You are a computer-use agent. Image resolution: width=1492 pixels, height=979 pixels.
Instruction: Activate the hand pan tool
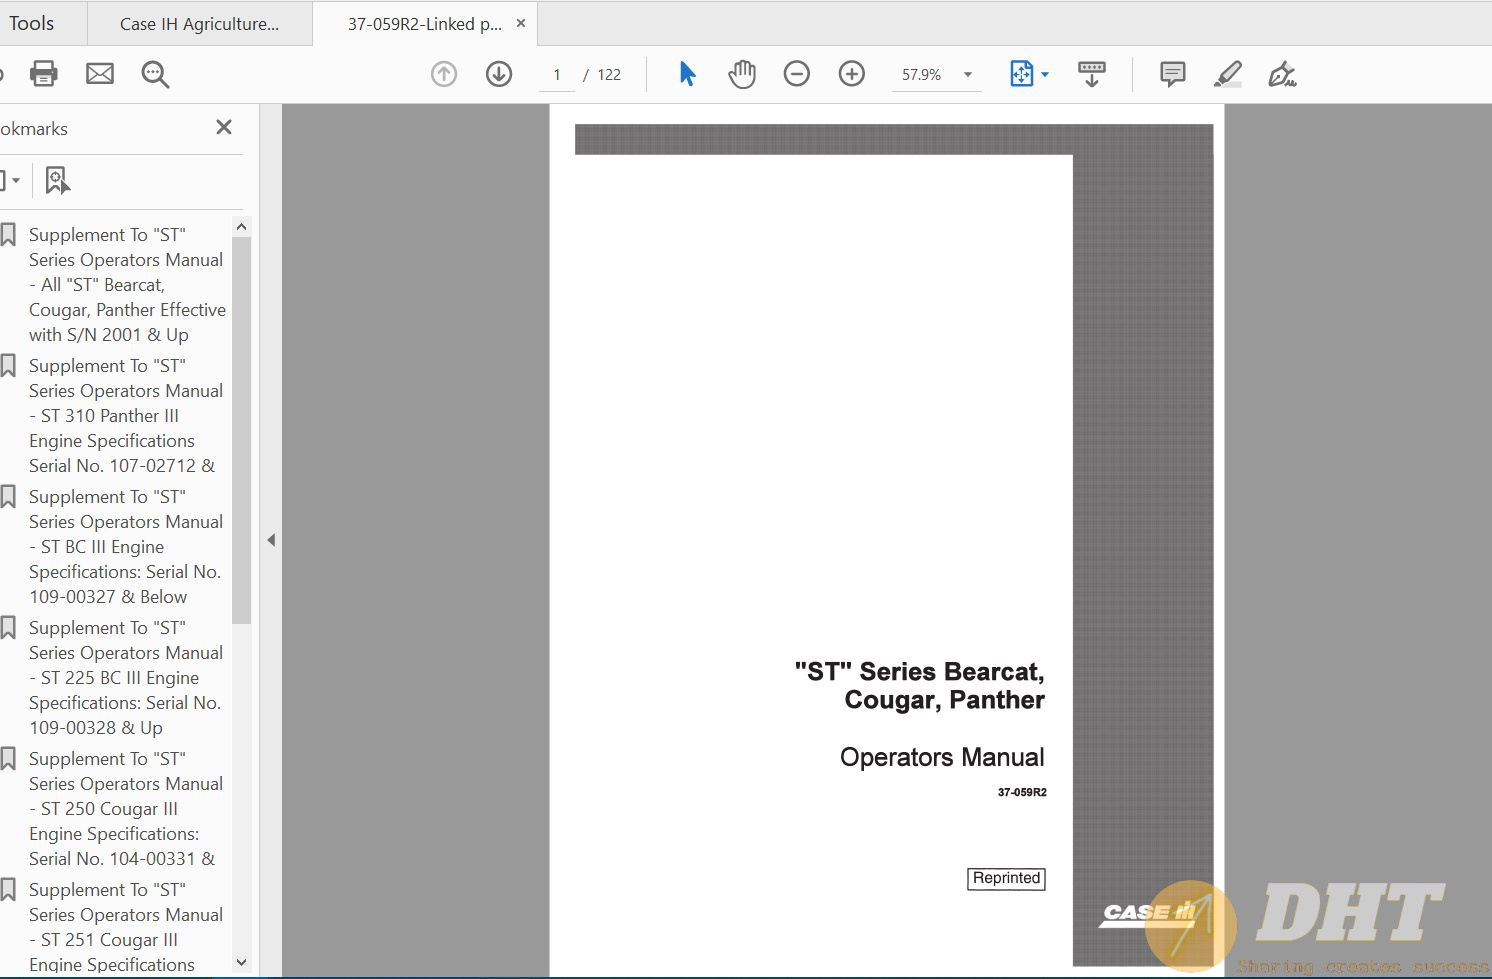(x=742, y=74)
